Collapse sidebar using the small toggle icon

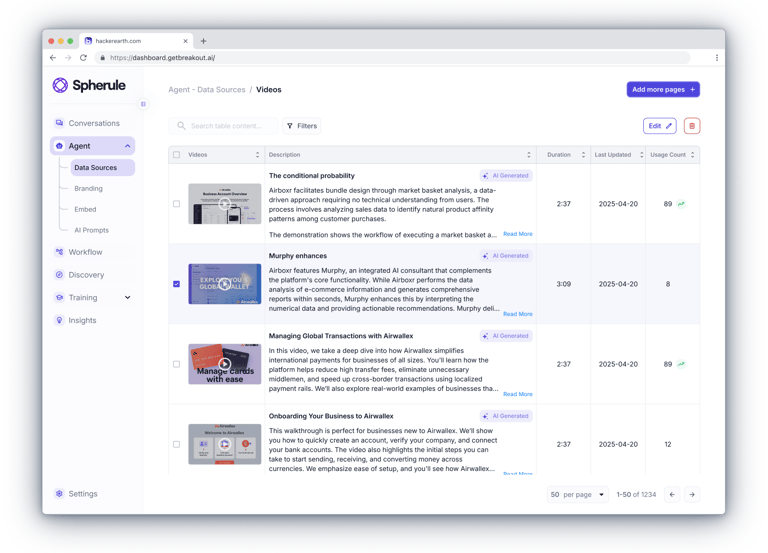[143, 104]
